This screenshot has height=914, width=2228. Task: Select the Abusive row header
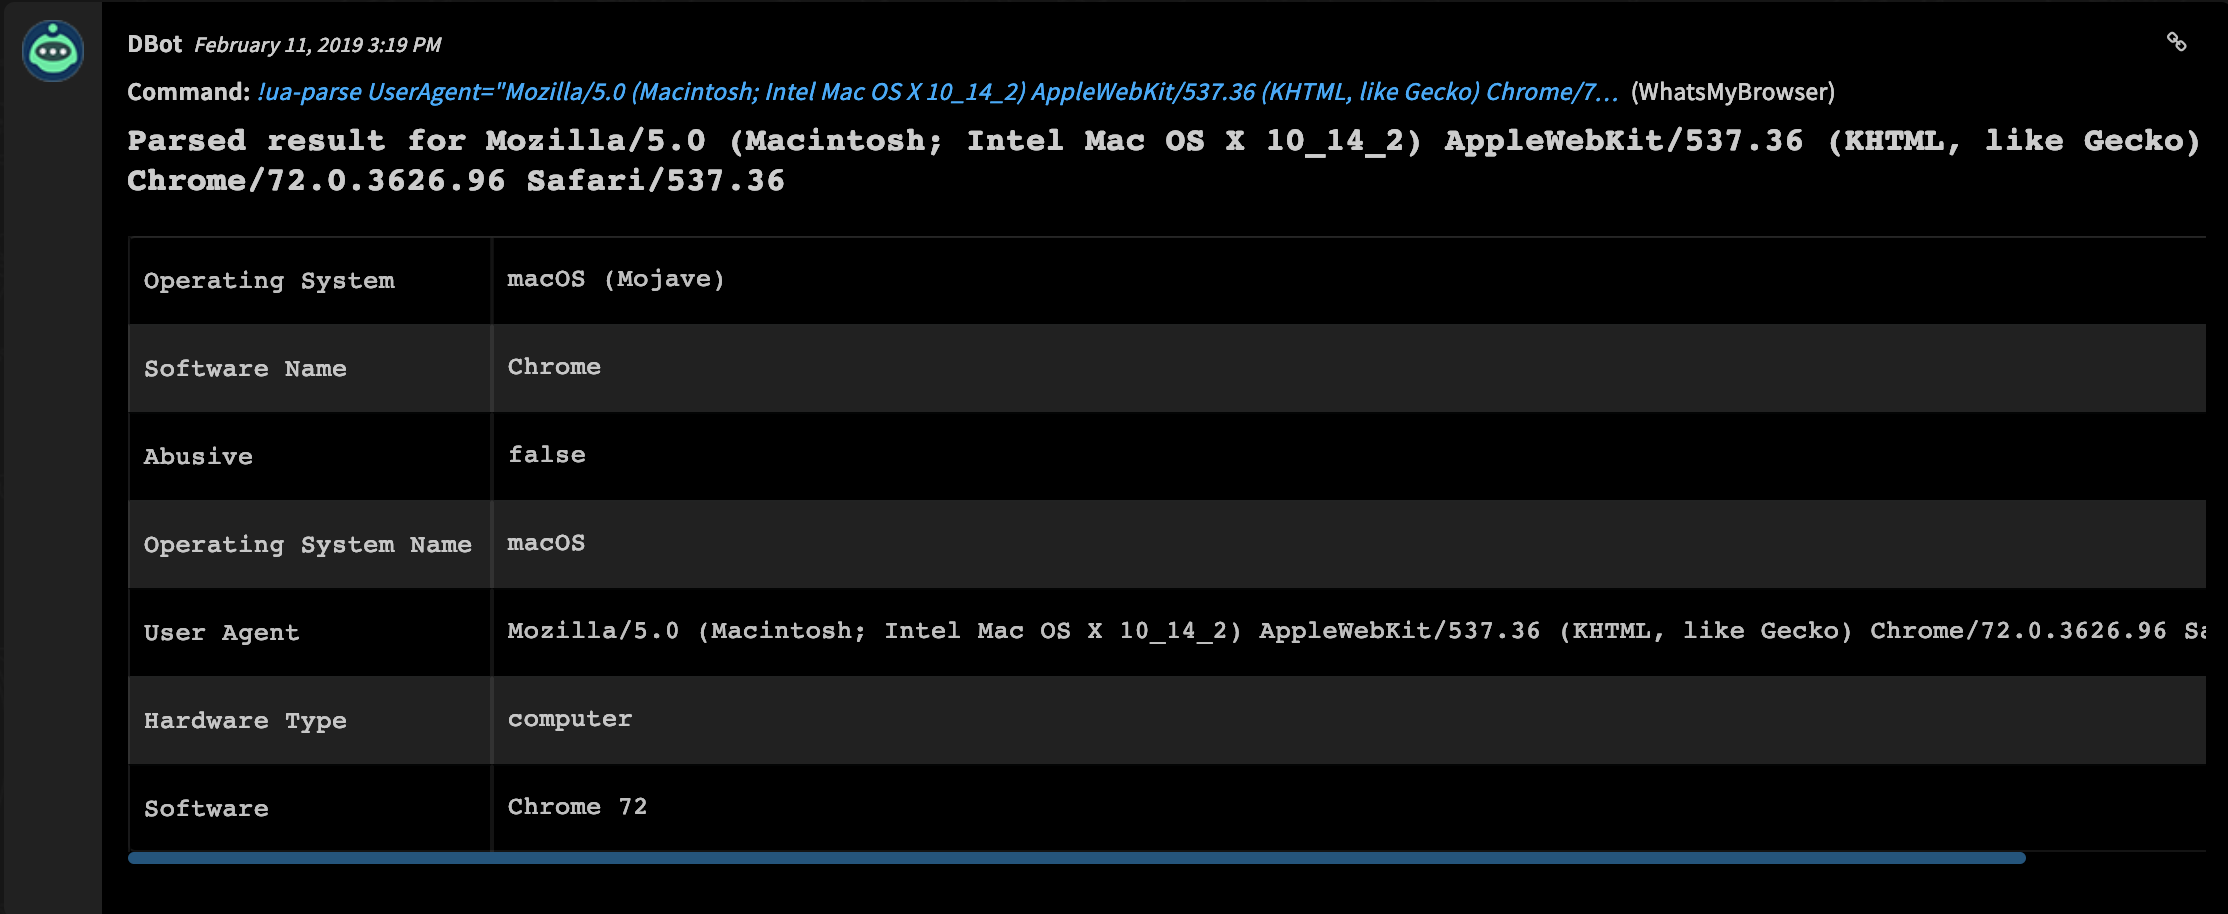tap(198, 456)
